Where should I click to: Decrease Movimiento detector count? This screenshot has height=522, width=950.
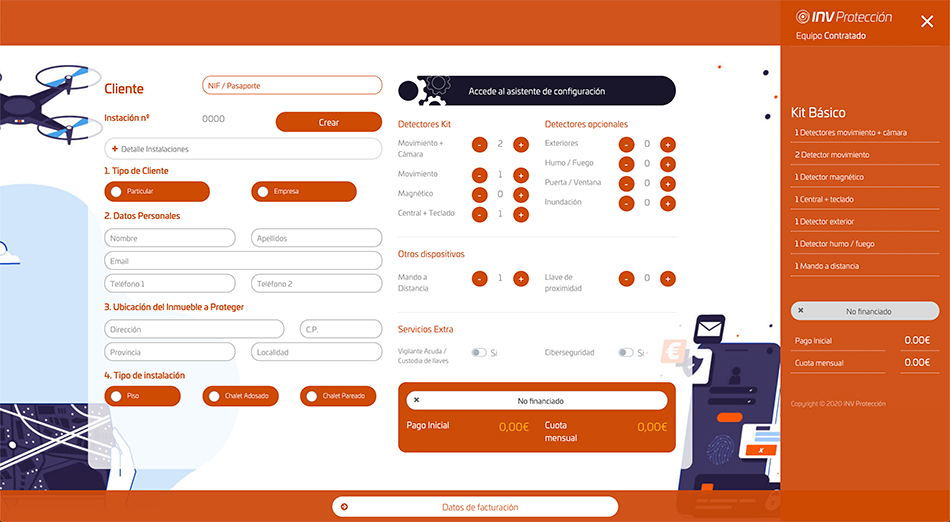coord(480,174)
